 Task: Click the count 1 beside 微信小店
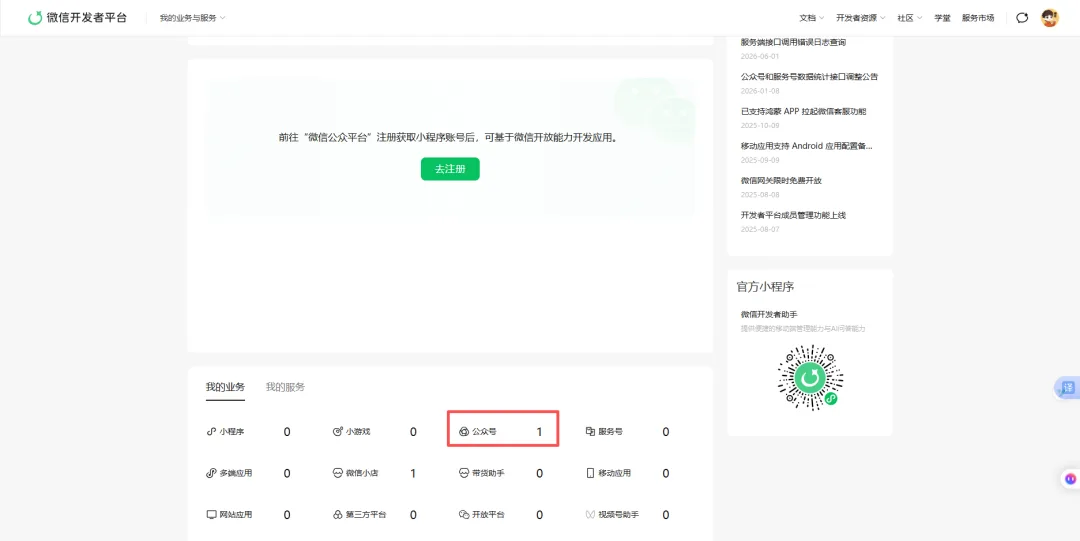(413, 473)
